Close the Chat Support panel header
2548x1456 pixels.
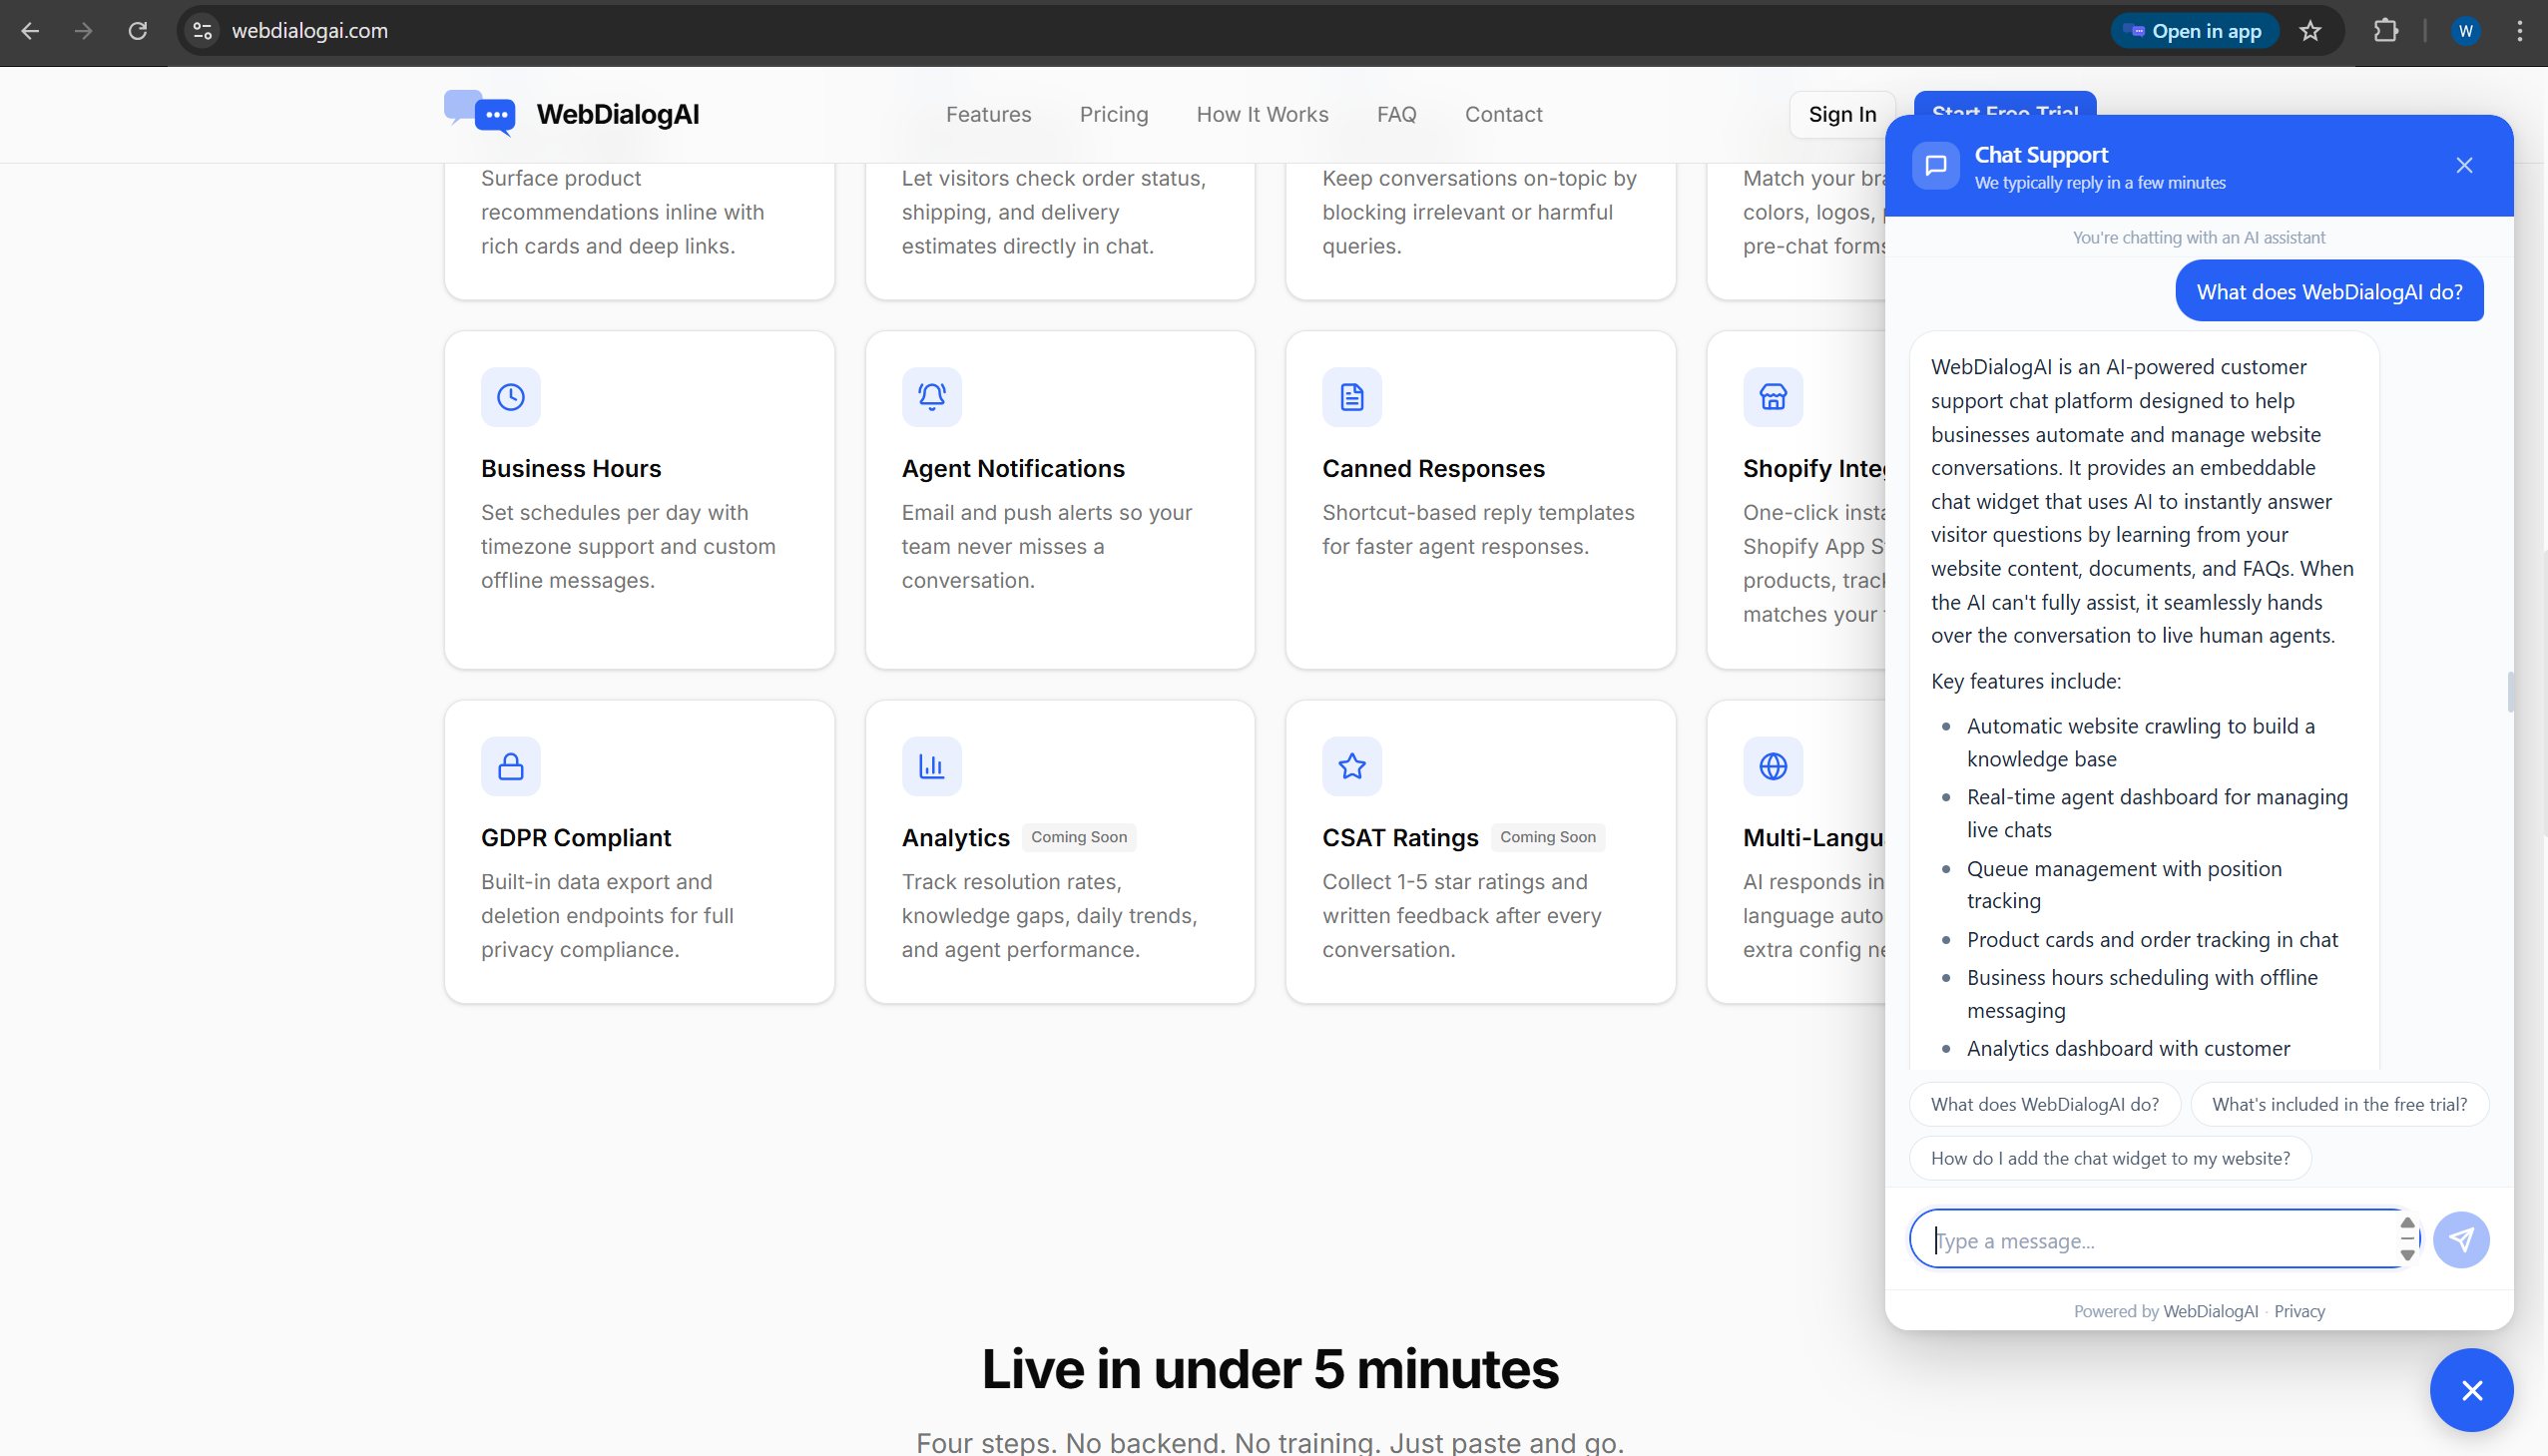pyautogui.click(x=2464, y=166)
